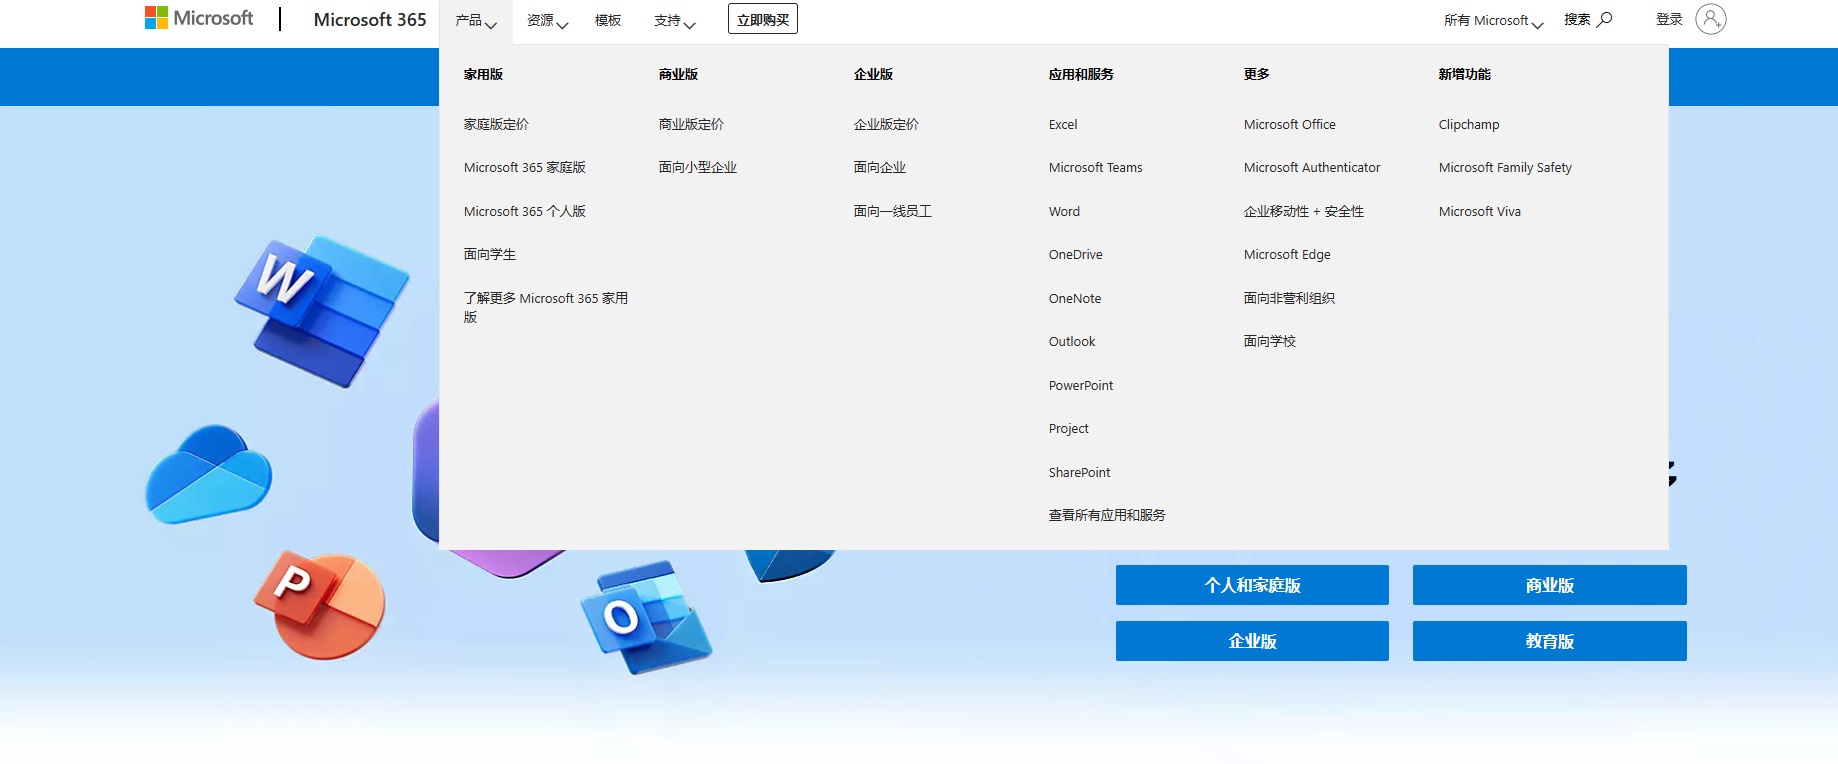Open 家庭版定价 link

[496, 124]
